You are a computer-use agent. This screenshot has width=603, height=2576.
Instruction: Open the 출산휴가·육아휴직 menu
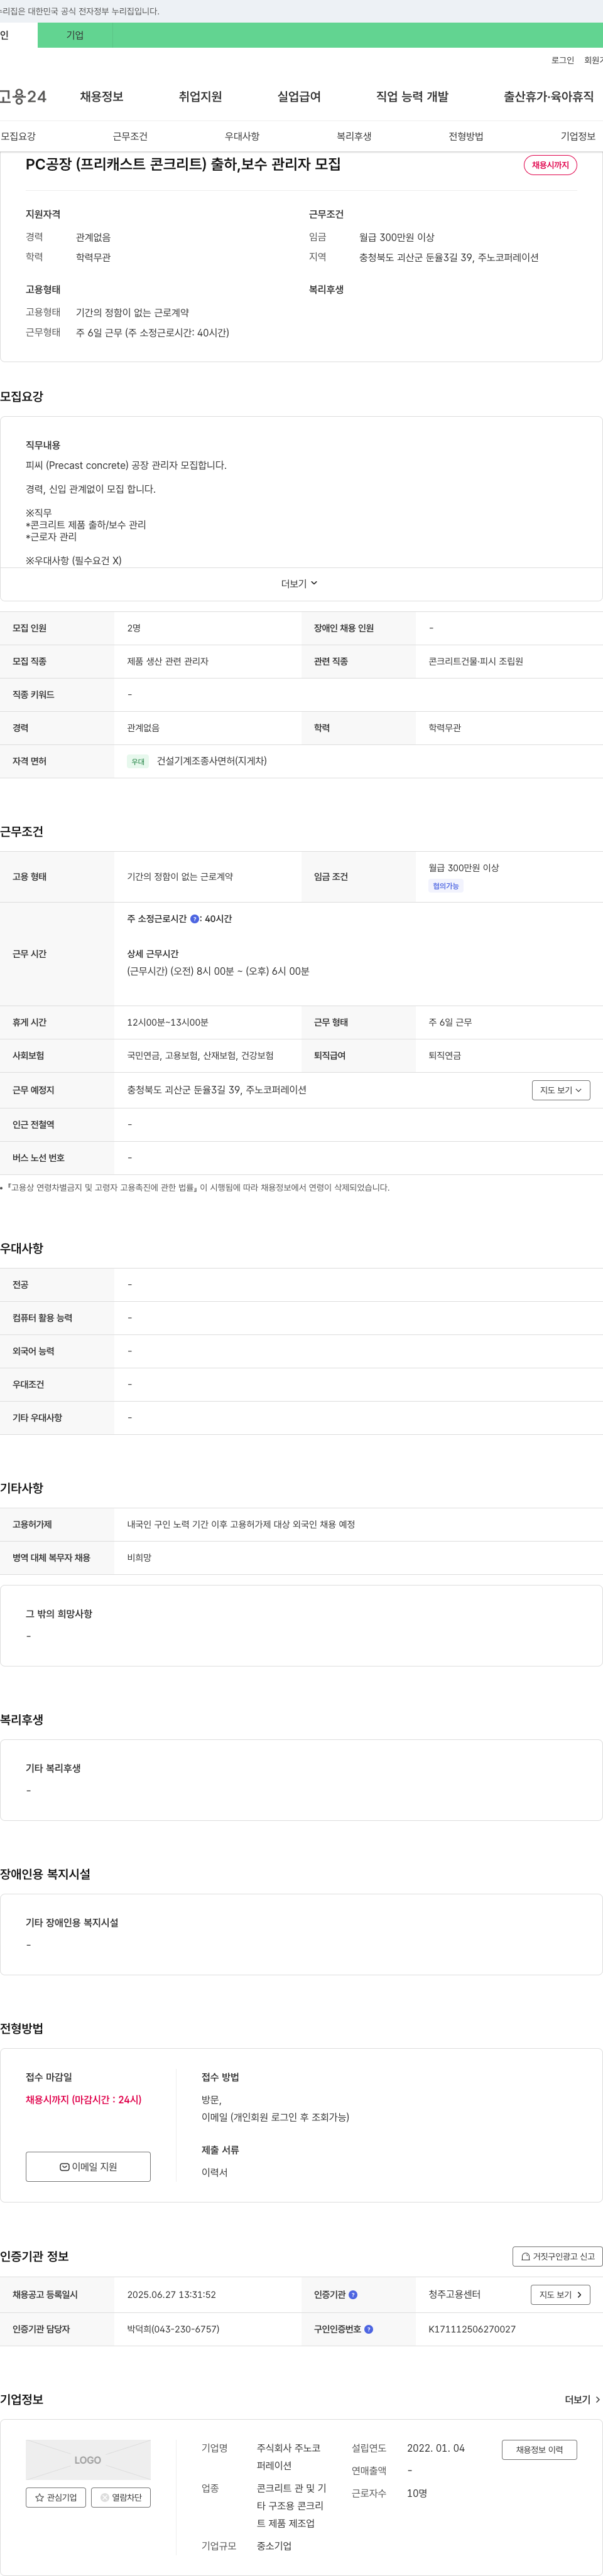point(548,97)
